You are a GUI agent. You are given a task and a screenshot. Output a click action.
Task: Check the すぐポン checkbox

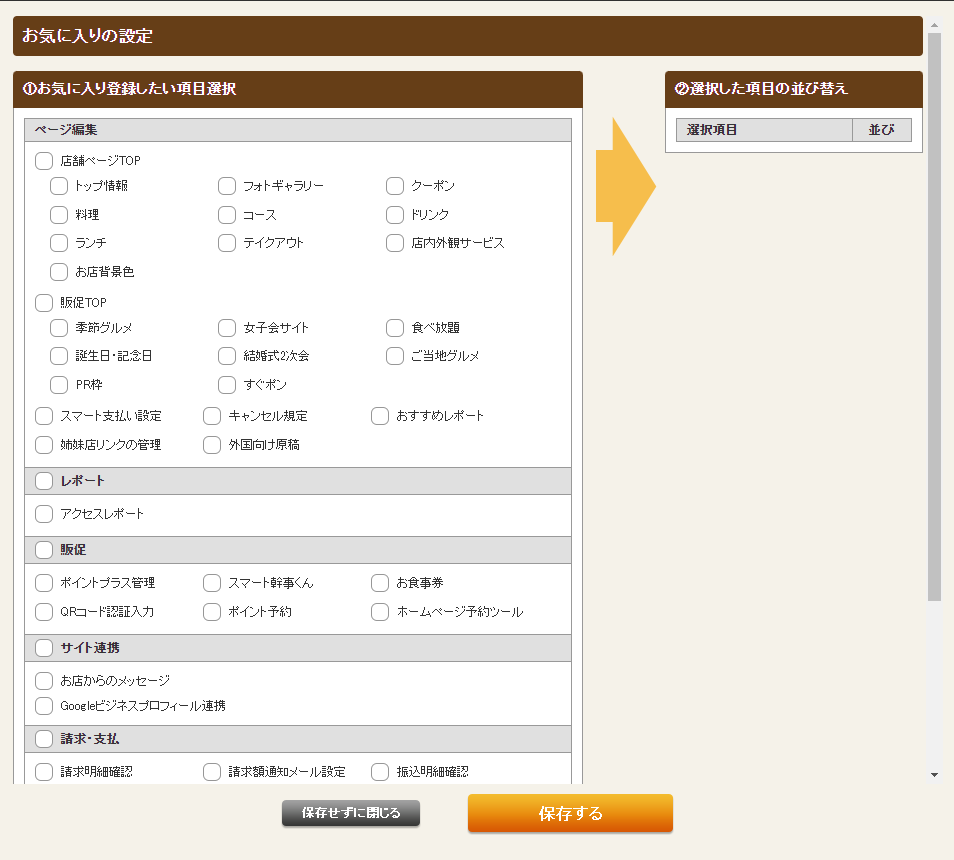pos(226,384)
